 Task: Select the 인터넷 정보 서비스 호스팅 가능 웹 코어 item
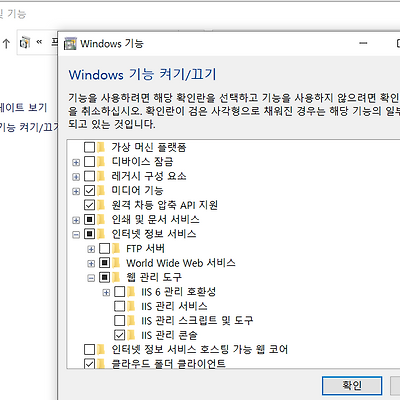tap(199, 349)
